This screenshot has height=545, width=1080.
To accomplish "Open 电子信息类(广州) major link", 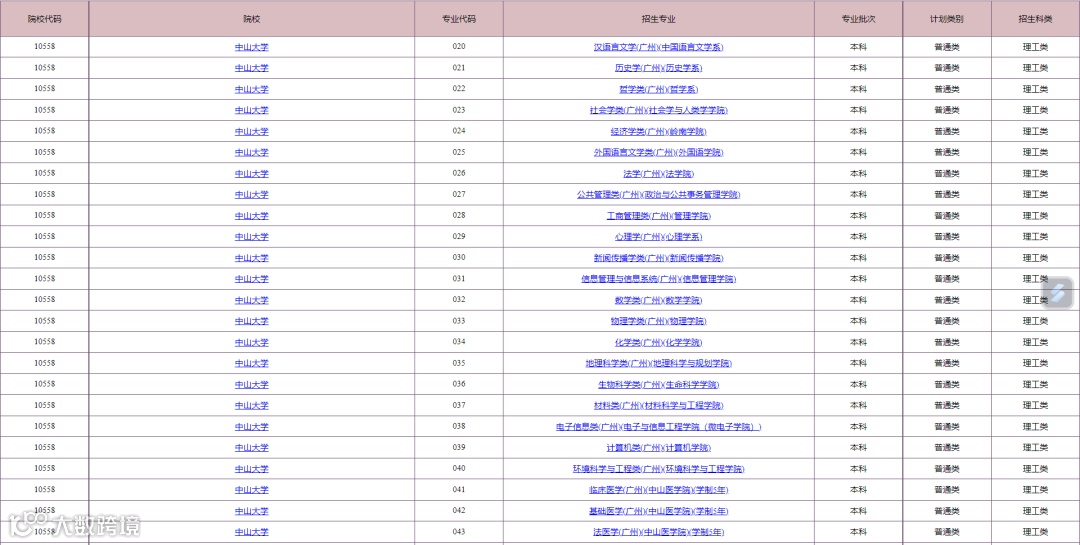I will coord(658,426).
